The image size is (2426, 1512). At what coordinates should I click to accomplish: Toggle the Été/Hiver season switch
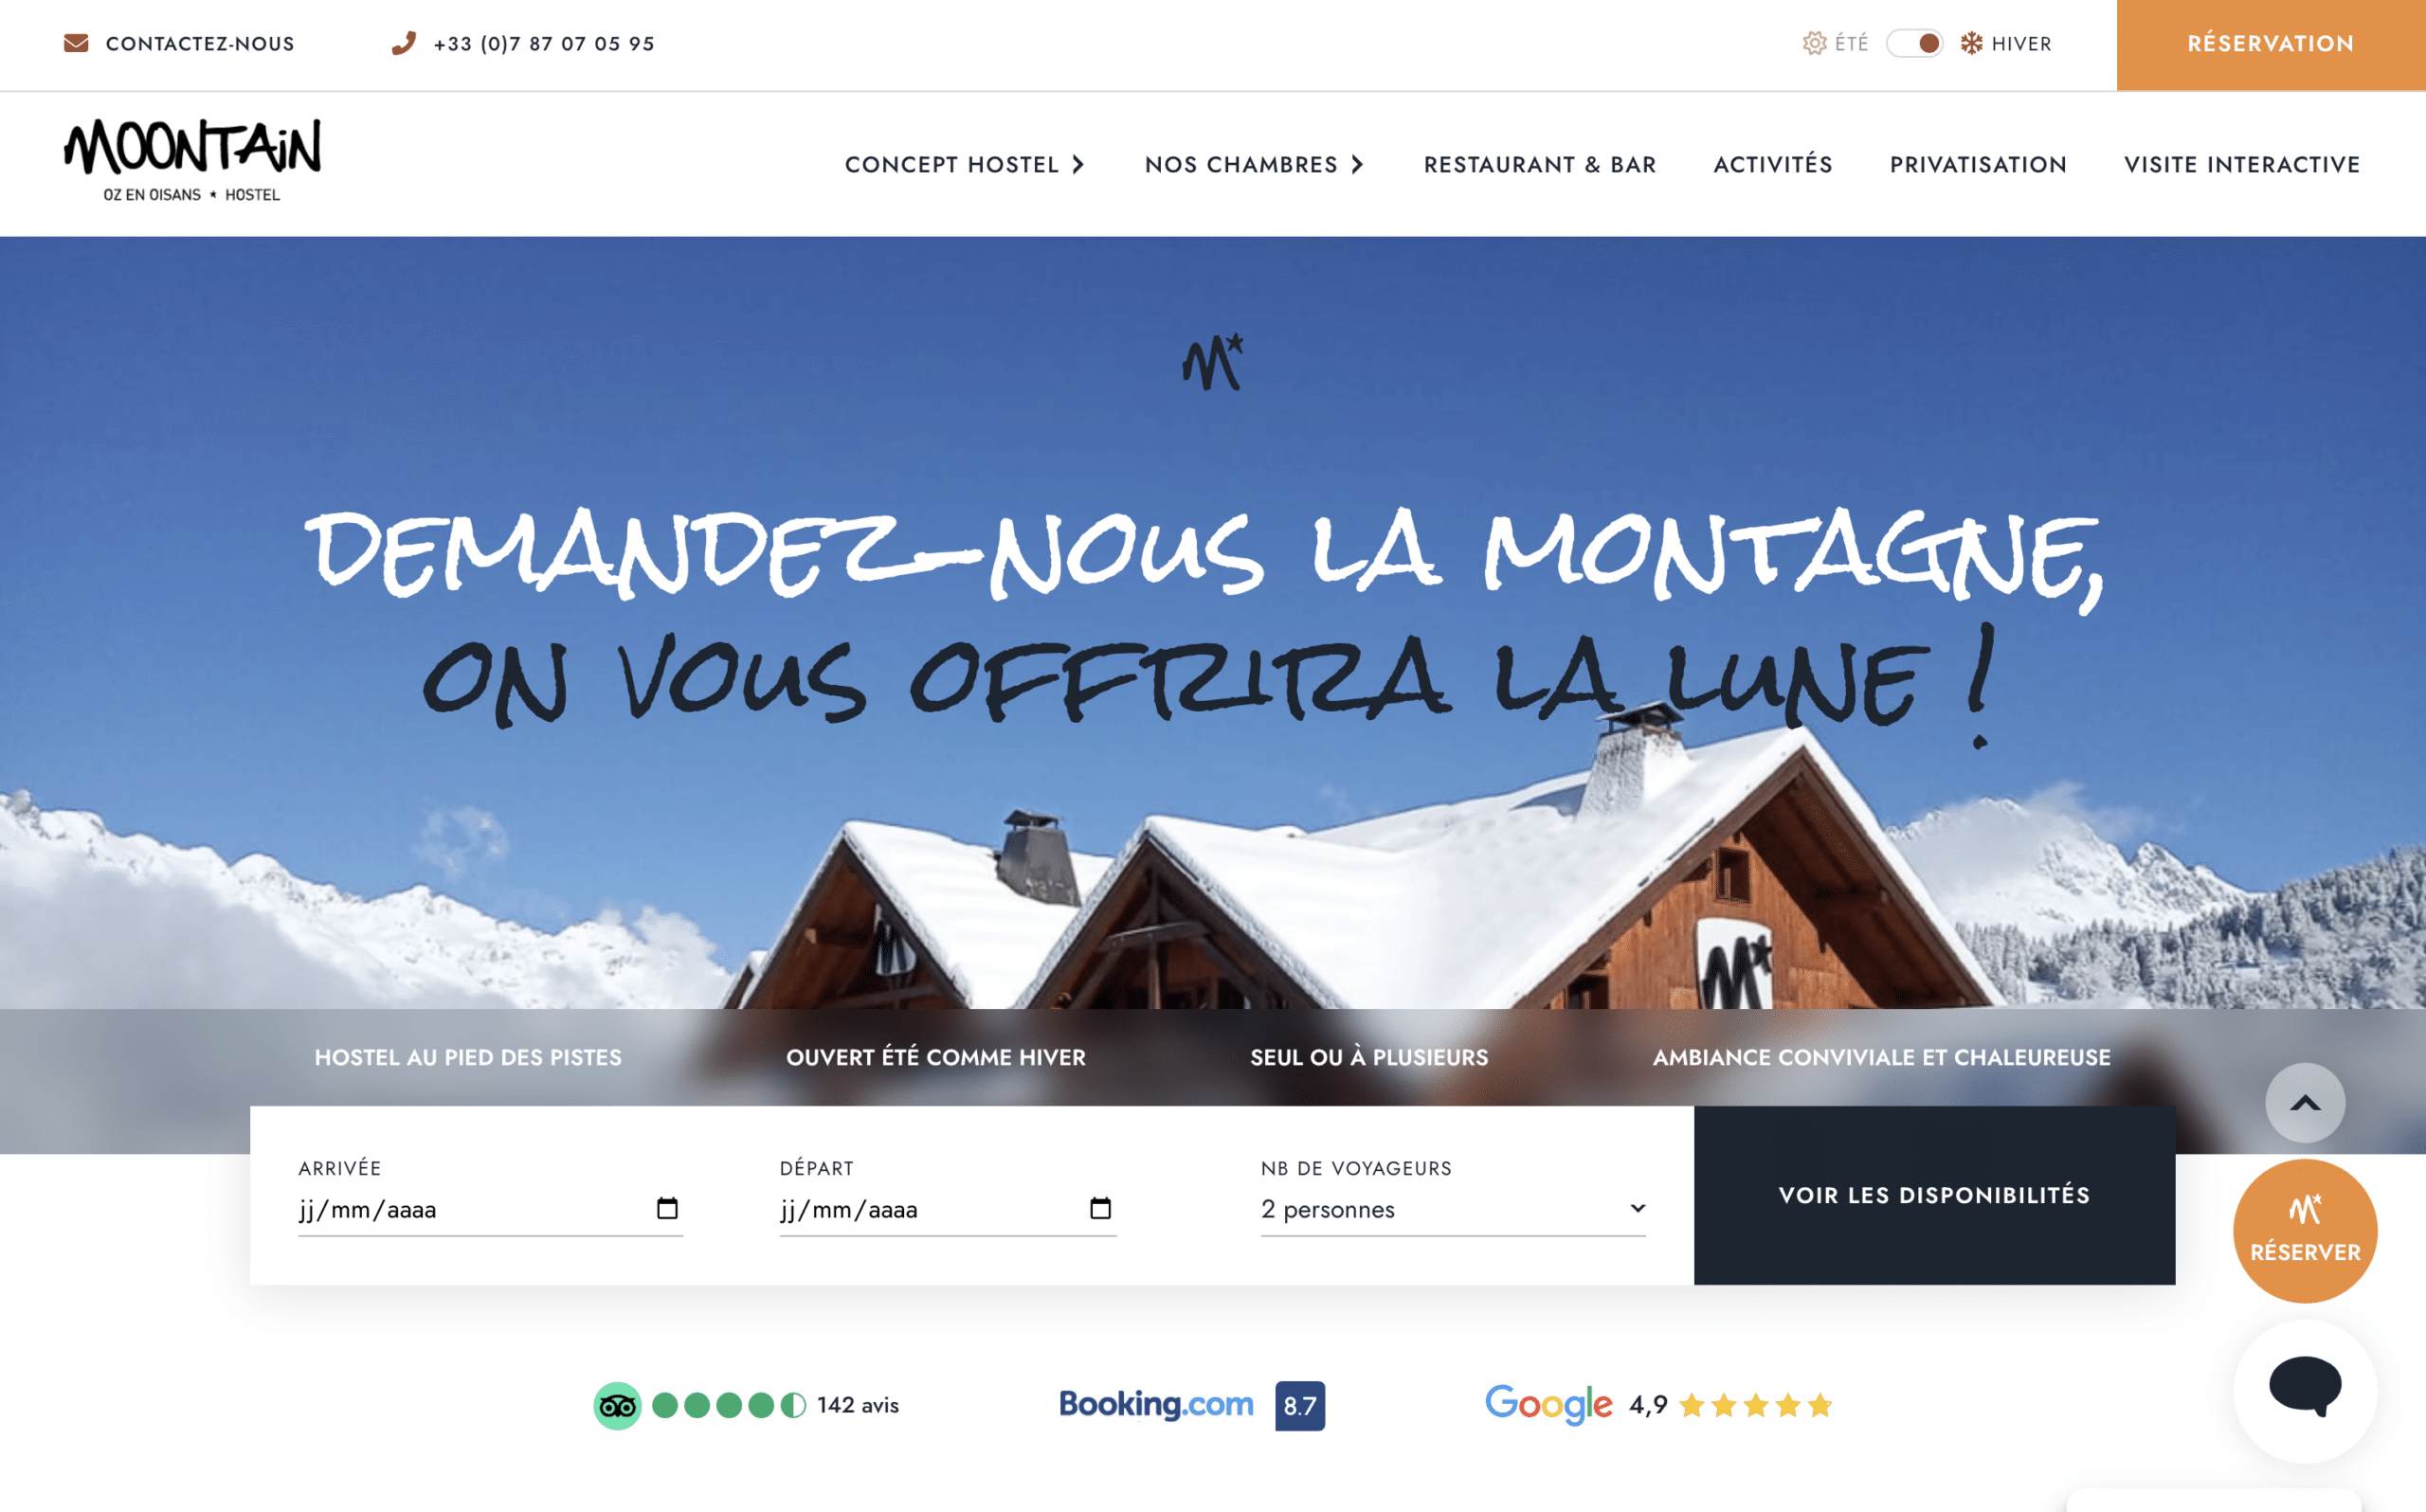[1914, 43]
